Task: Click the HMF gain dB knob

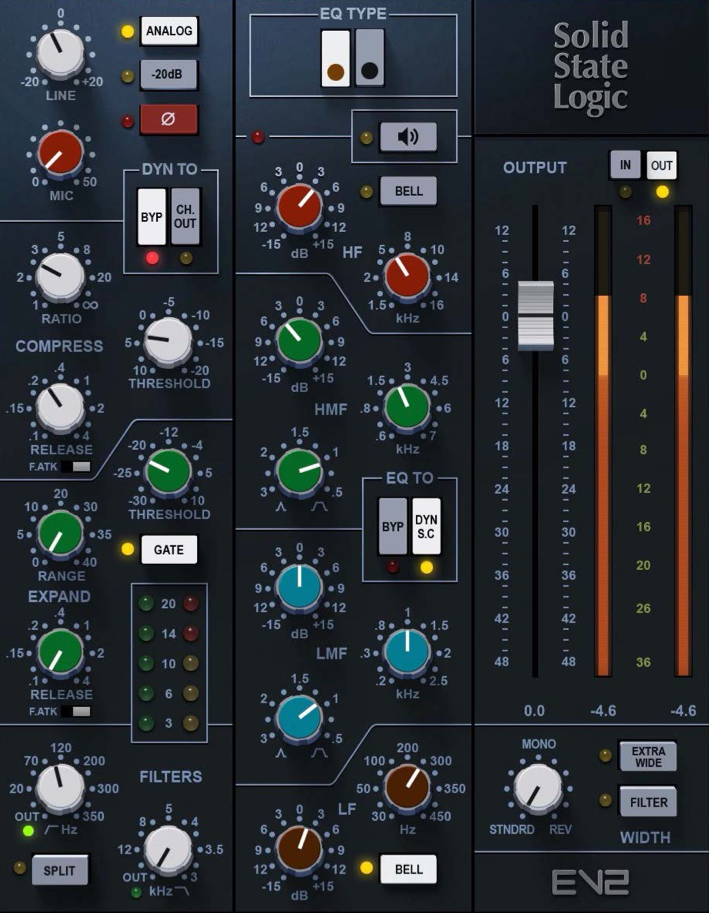Action: (x=299, y=340)
